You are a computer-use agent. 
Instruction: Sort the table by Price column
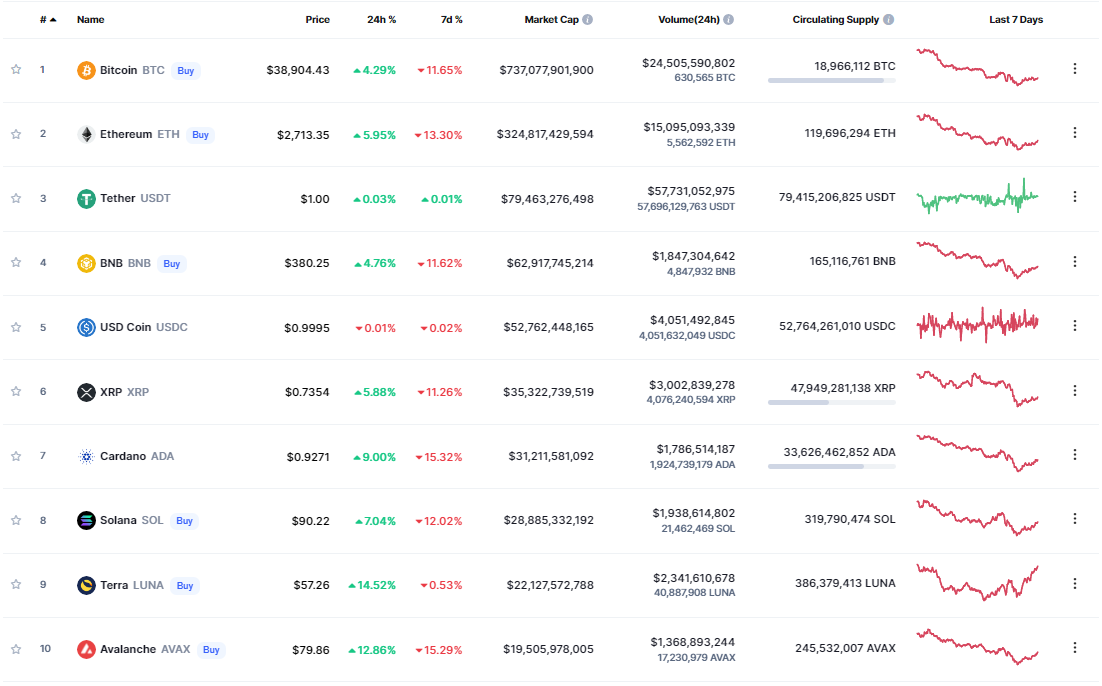[318, 20]
